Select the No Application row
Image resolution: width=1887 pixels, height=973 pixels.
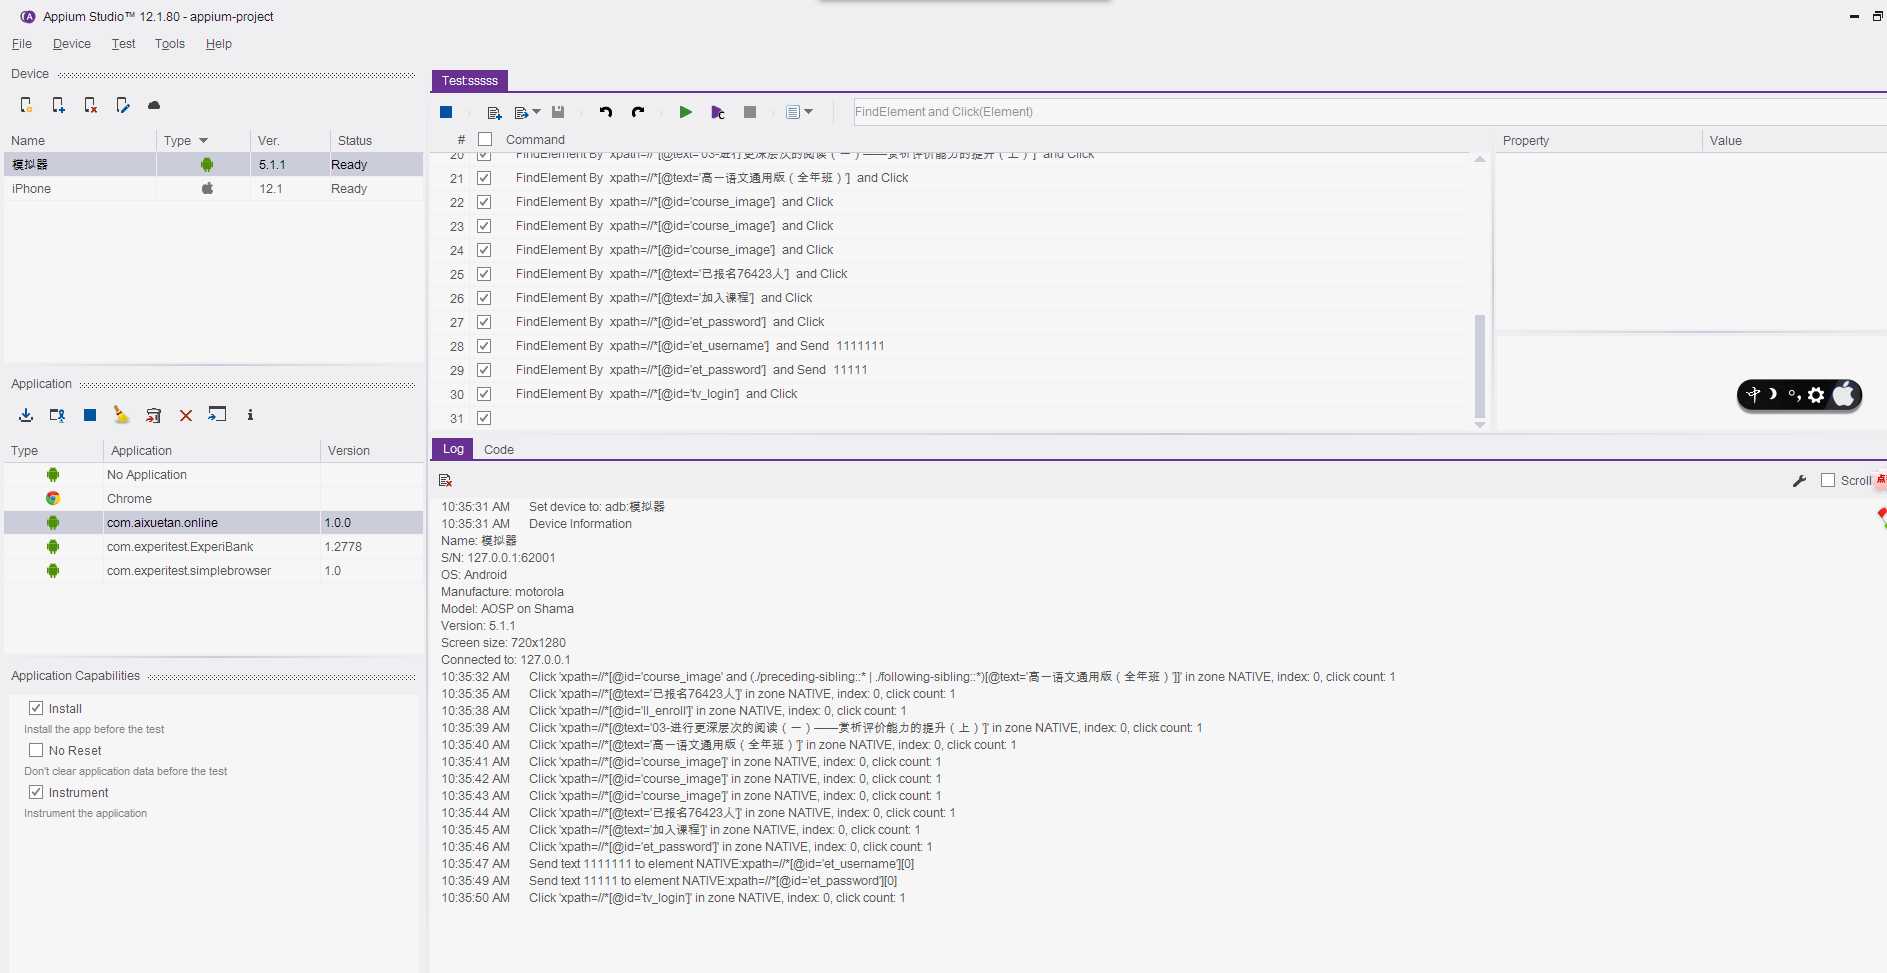tap(214, 475)
